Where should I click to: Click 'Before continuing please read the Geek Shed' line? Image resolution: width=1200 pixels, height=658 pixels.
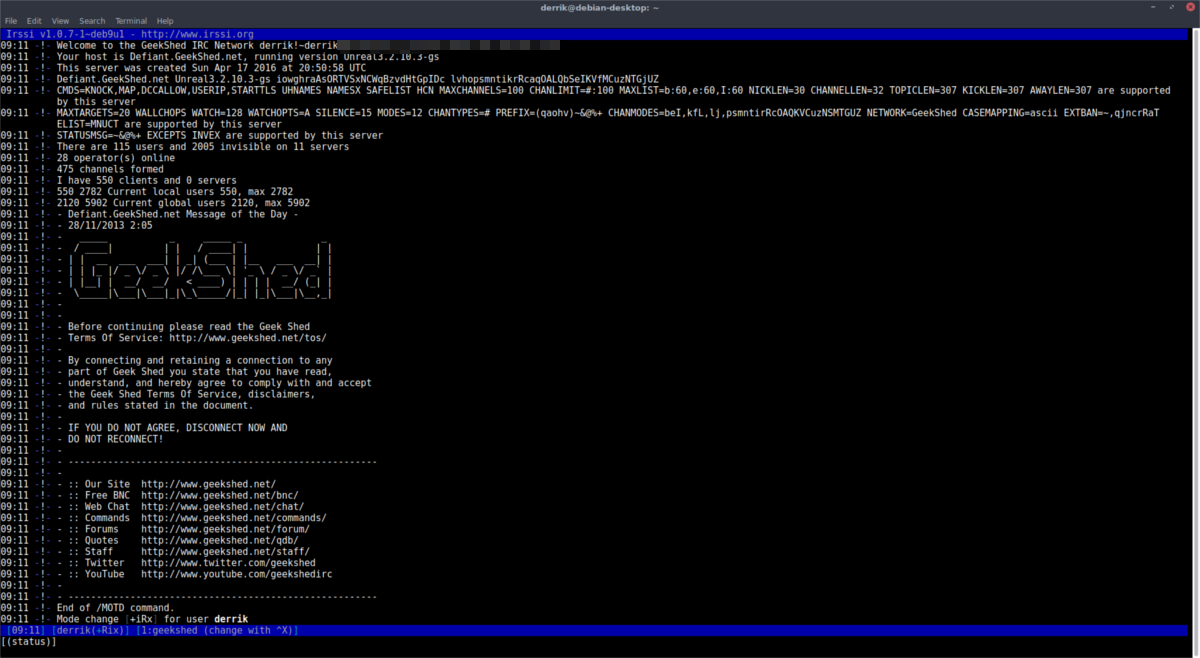[189, 327]
